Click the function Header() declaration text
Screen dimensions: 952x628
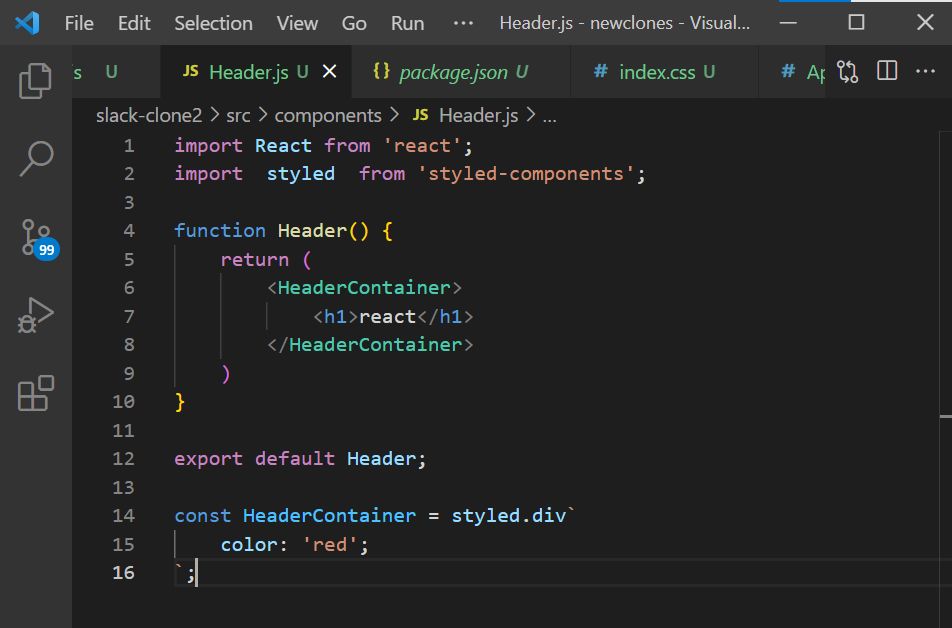pyautogui.click(x=271, y=231)
